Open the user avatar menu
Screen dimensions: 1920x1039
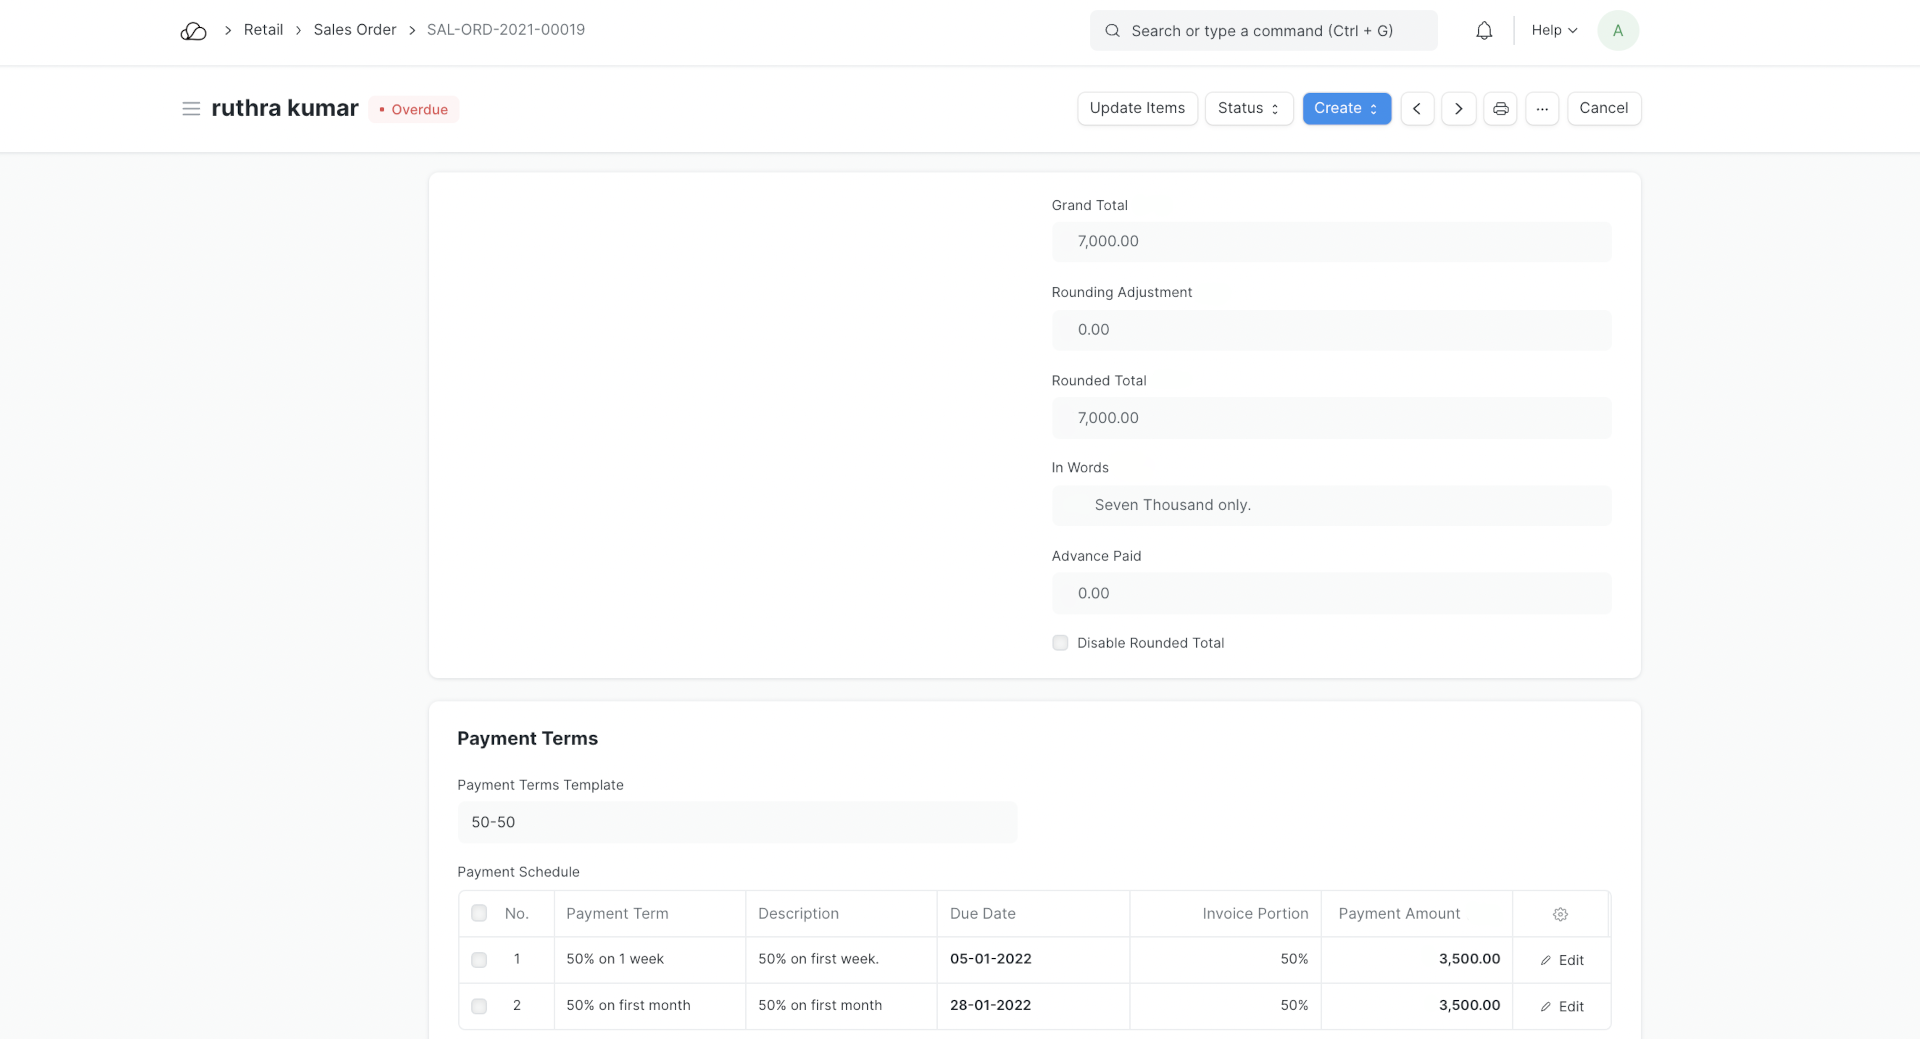pos(1617,31)
